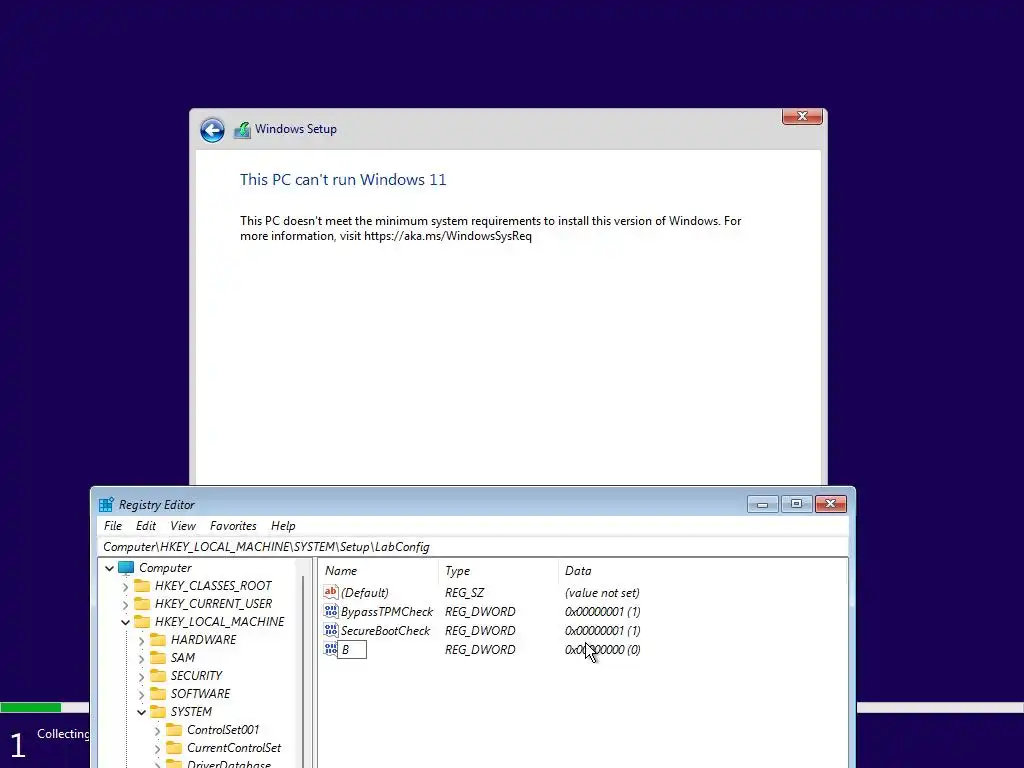
Task: Click the HARDWARE folder icon
Action: click(158, 640)
